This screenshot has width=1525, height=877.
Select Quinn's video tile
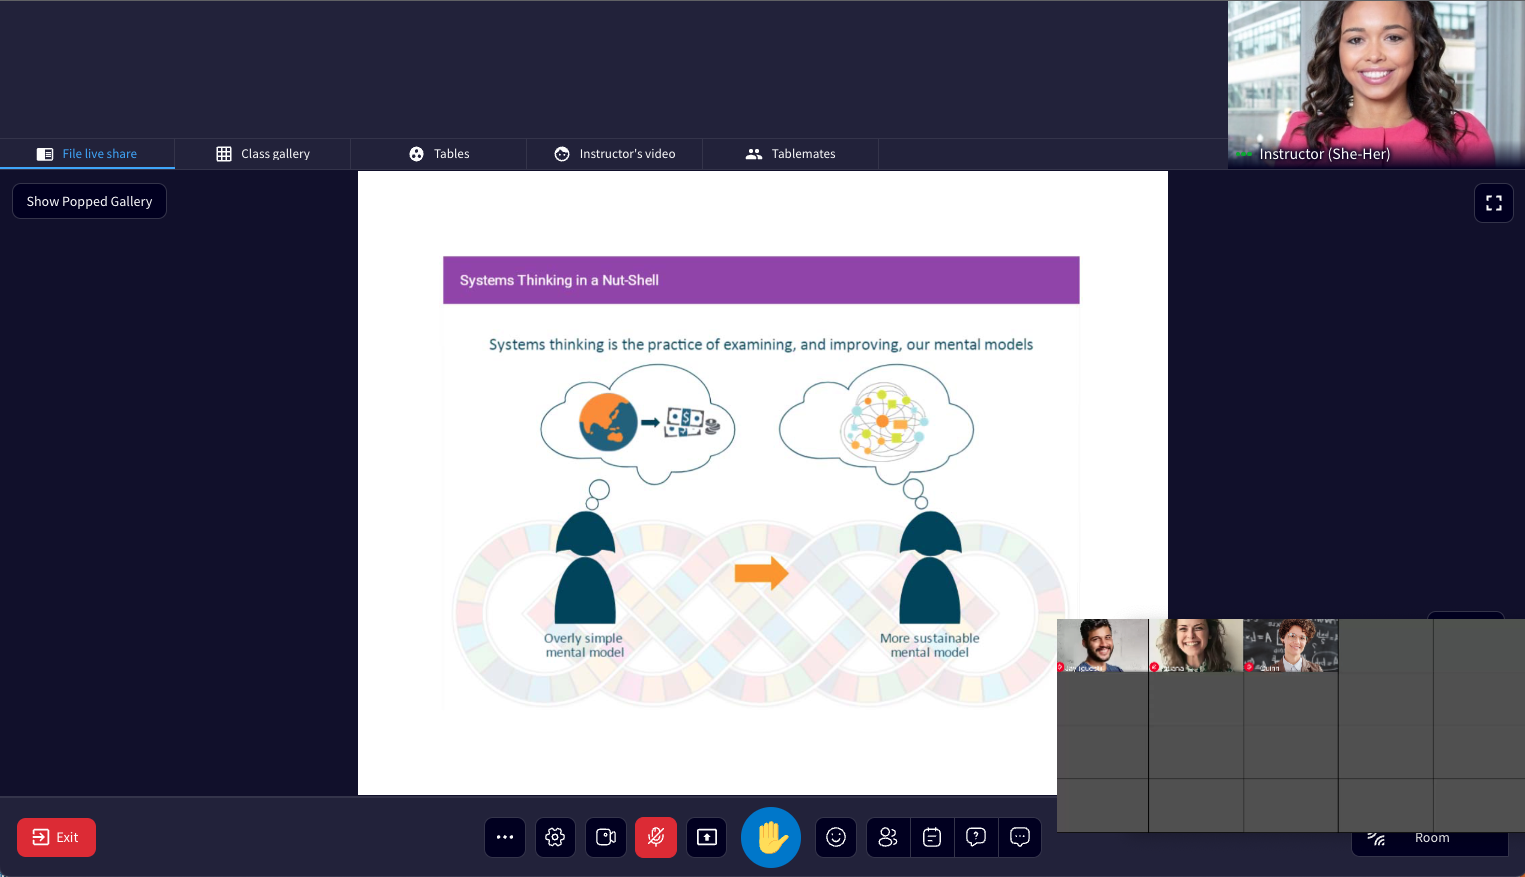(x=1291, y=645)
